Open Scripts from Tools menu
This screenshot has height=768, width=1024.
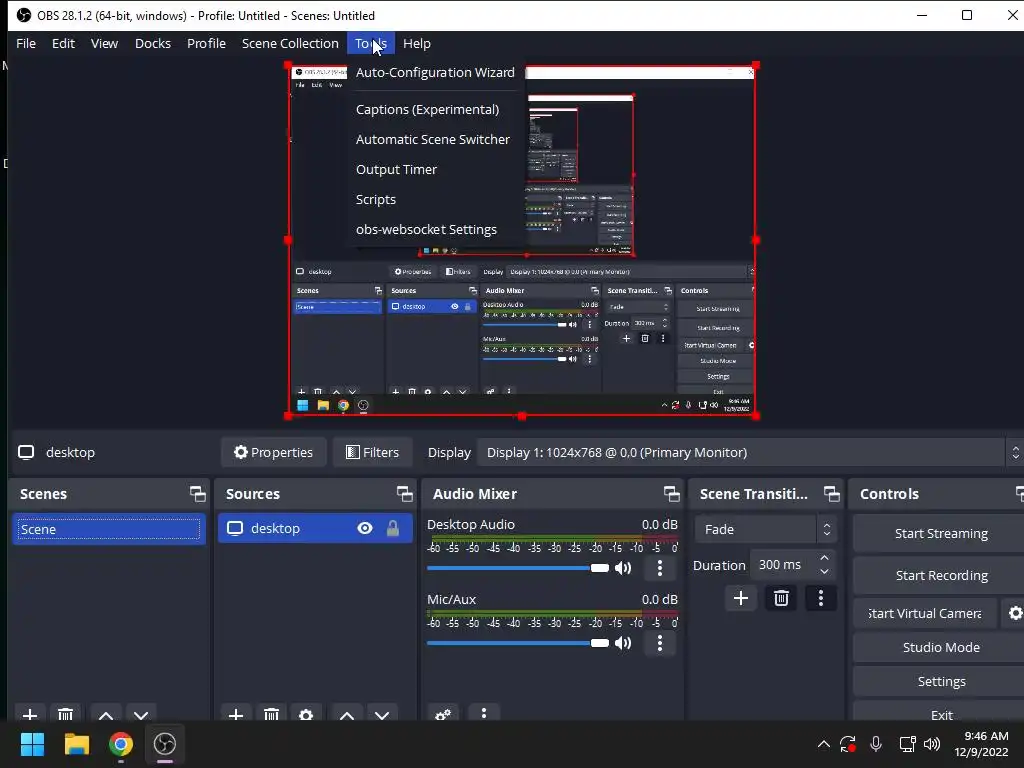[x=376, y=199]
